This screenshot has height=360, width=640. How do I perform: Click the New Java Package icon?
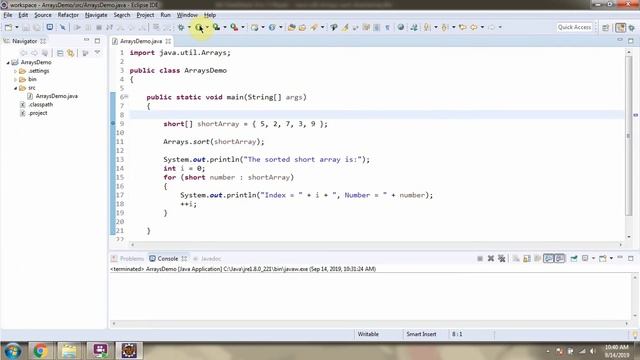coord(254,27)
